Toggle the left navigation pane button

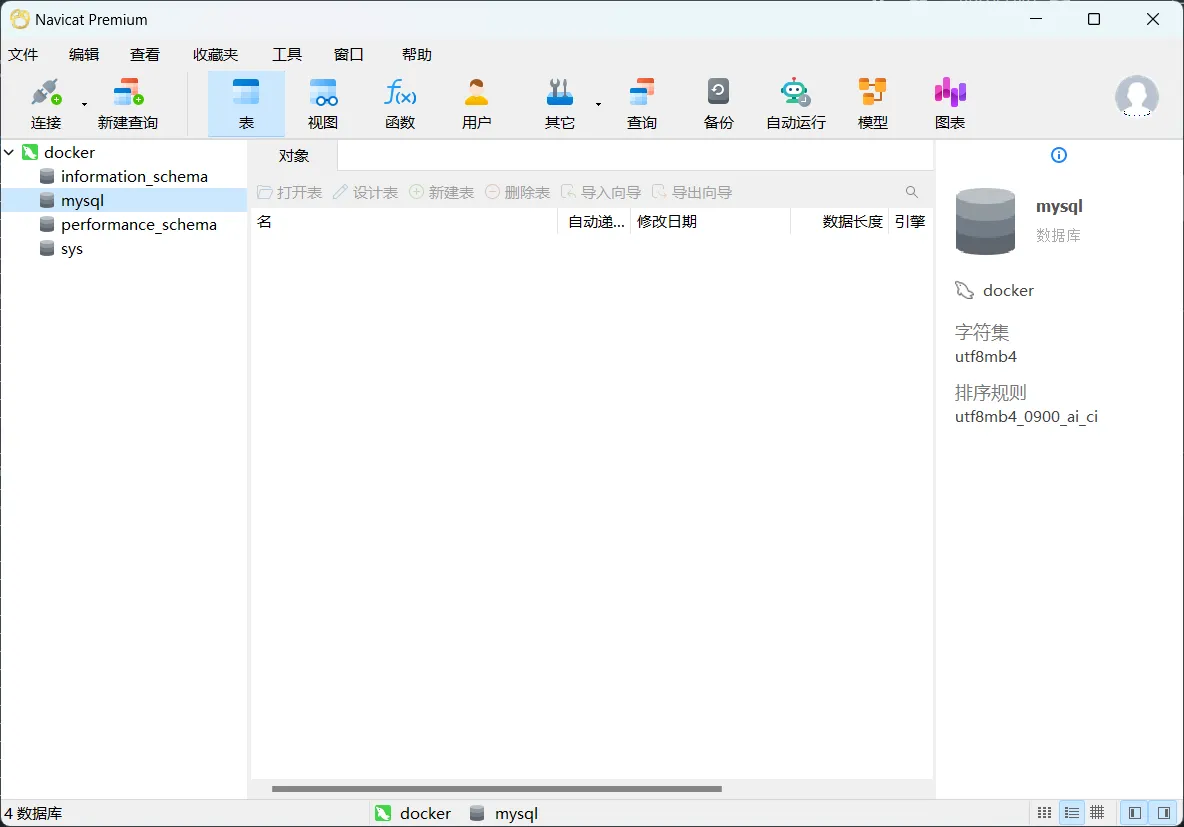[x=1134, y=813]
